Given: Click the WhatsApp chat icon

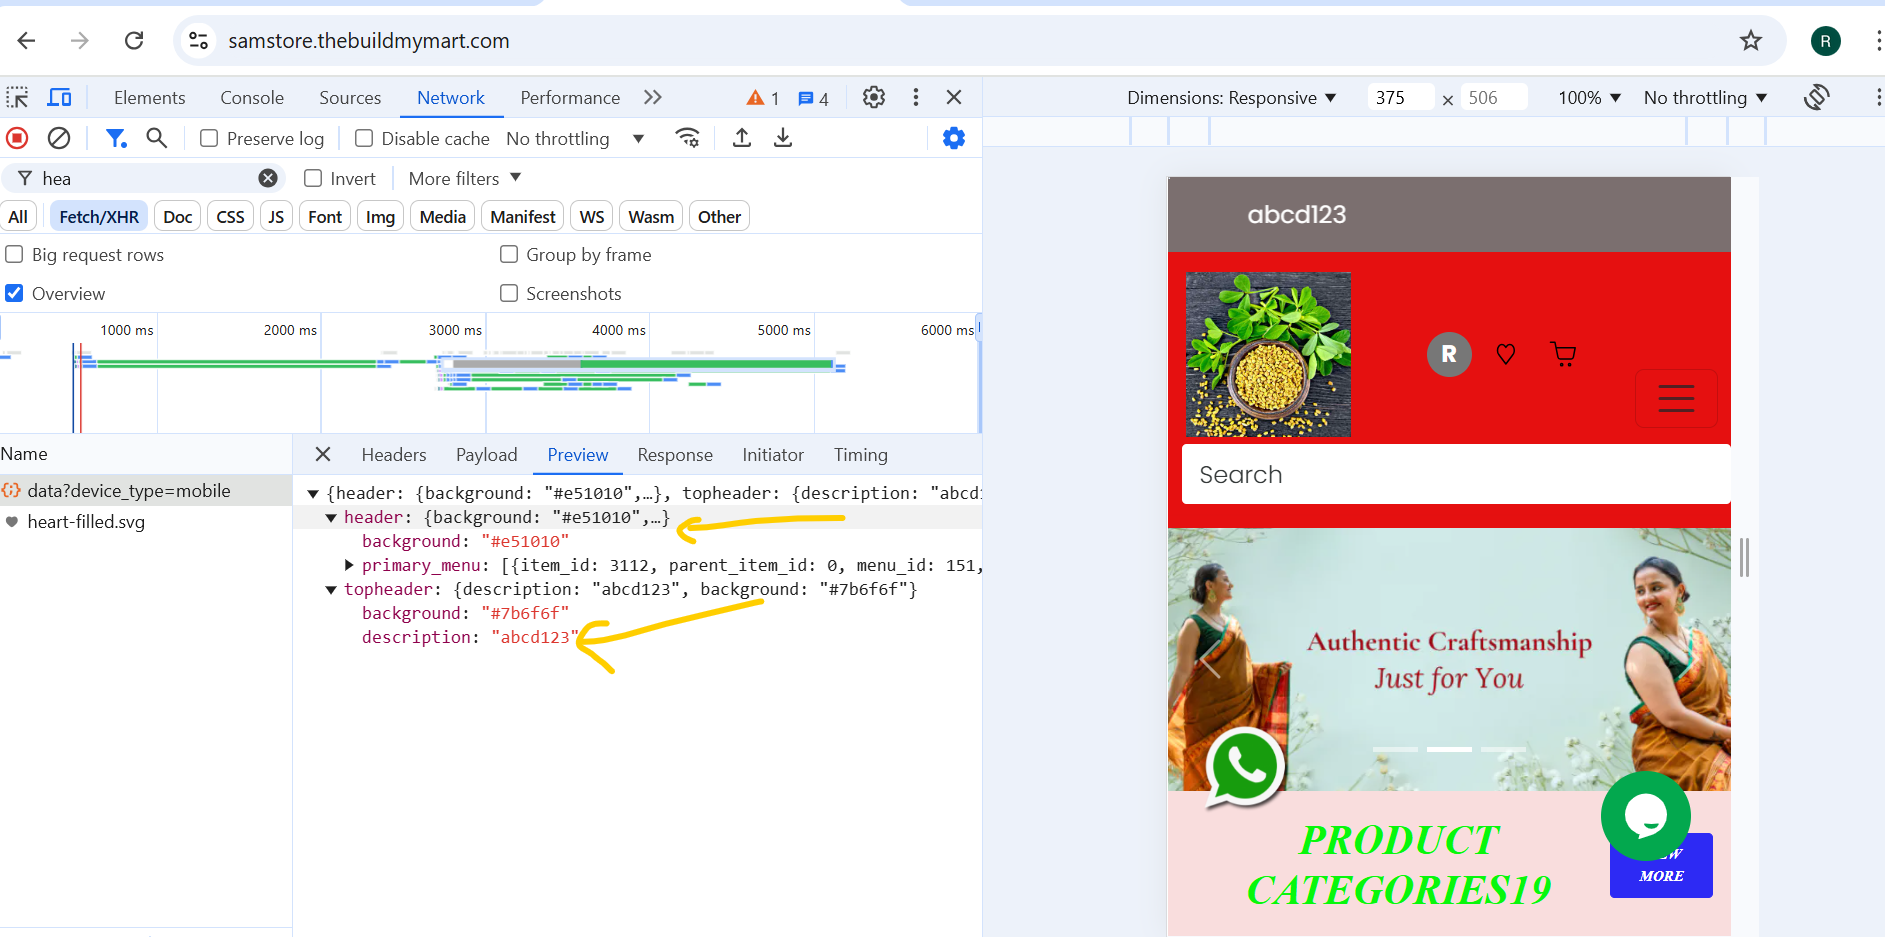Looking at the screenshot, I should [1245, 767].
